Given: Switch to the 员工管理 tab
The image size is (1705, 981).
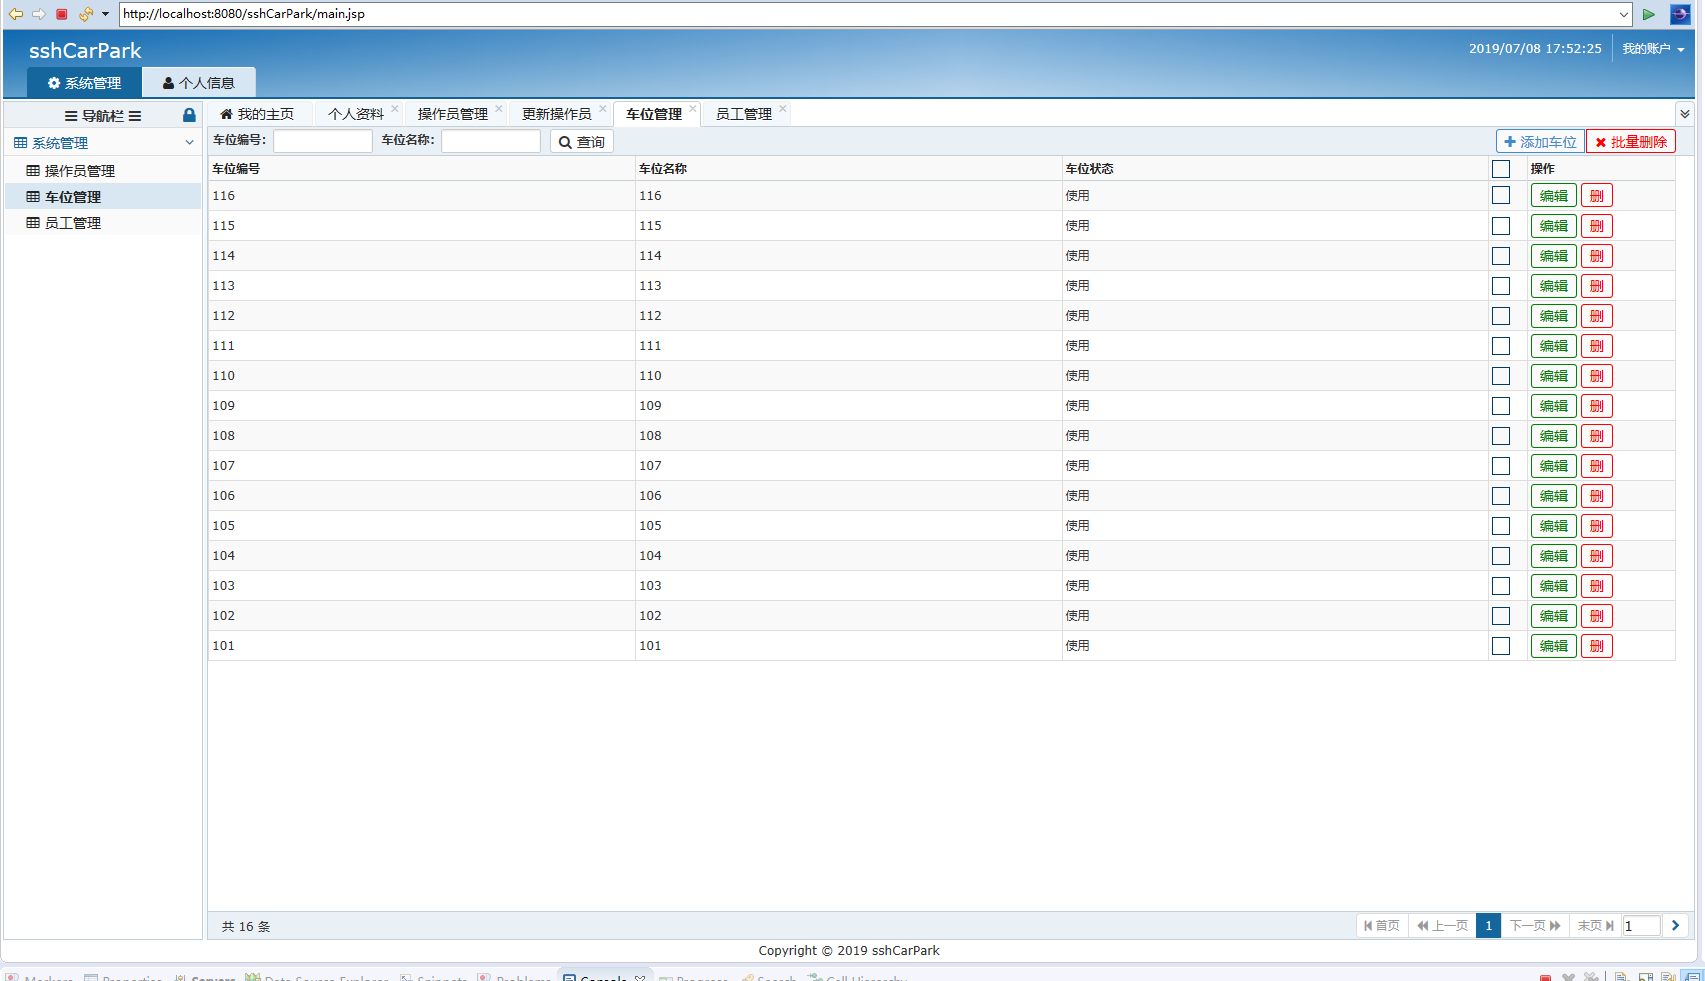Looking at the screenshot, I should (743, 114).
